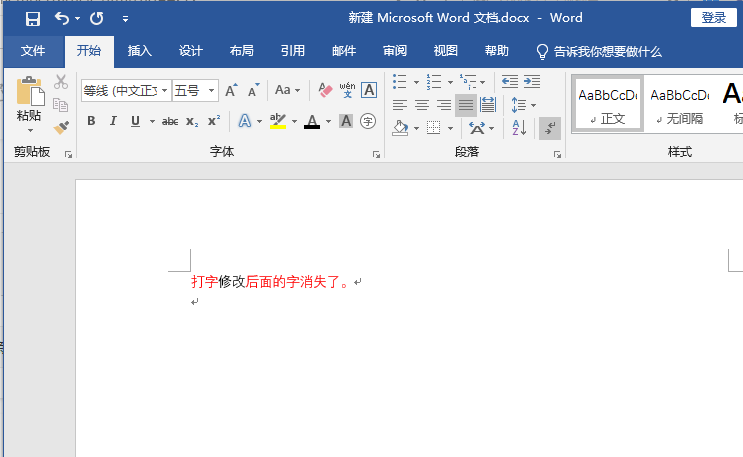
Task: Expand the 粘贴 options arrow
Action: (x=30, y=130)
